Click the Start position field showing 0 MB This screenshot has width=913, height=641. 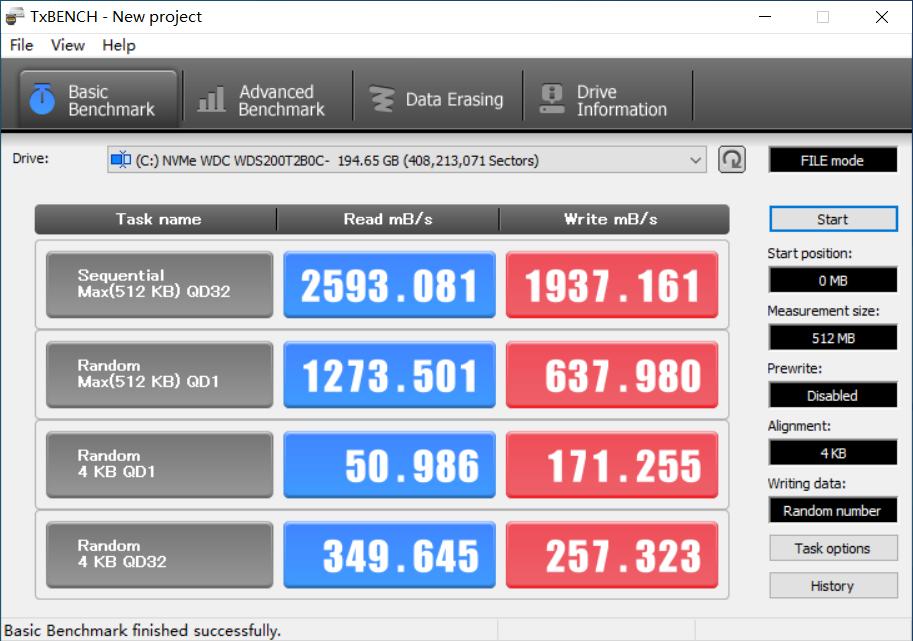[832, 280]
